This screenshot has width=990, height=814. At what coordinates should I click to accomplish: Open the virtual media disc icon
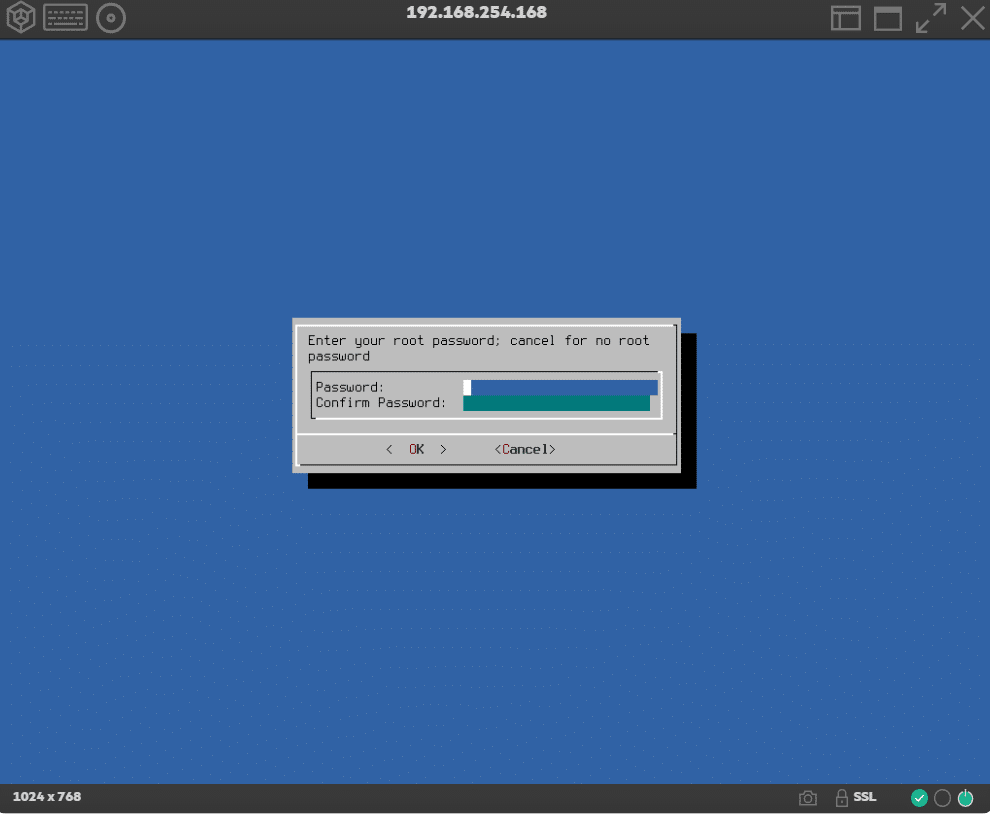(111, 18)
